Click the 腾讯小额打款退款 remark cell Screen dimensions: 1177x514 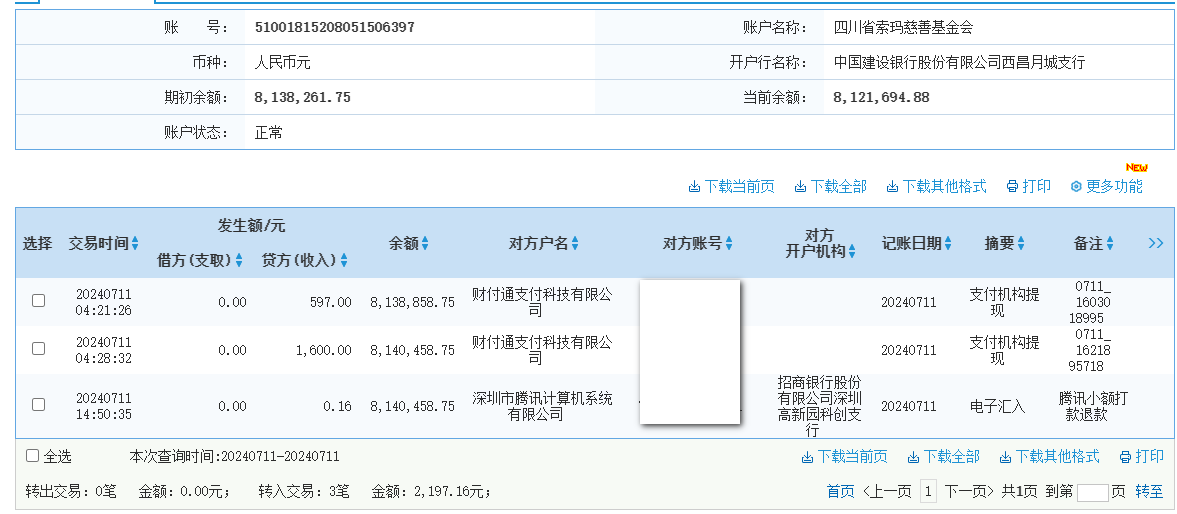1092,406
